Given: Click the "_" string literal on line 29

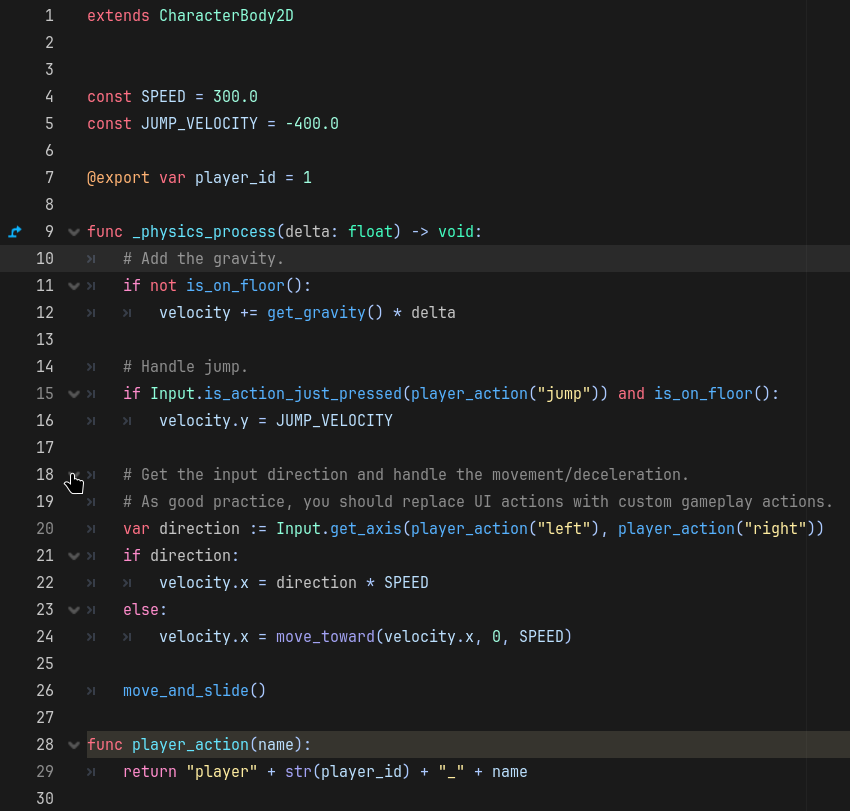Looking at the screenshot, I should [x=451, y=772].
